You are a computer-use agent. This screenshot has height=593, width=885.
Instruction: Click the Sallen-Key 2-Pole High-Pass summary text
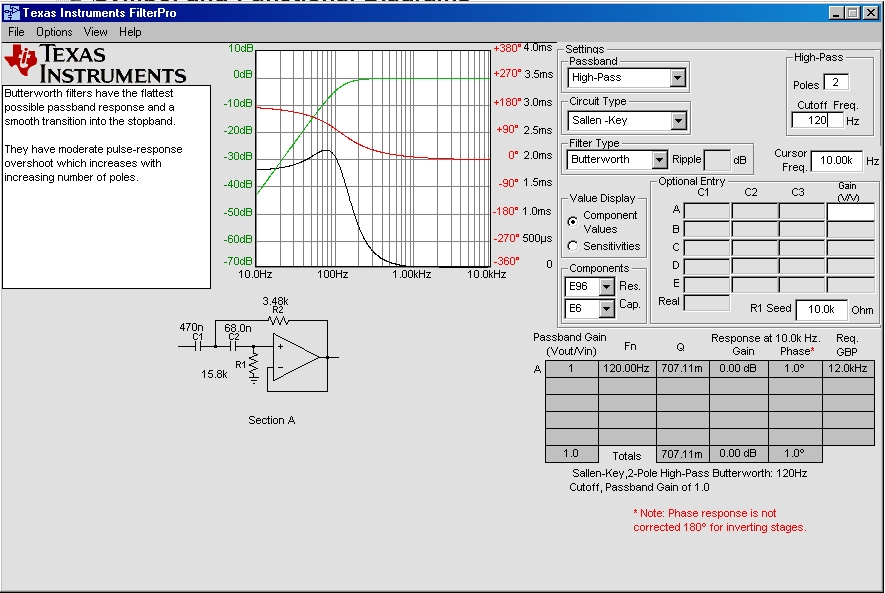(x=689, y=480)
